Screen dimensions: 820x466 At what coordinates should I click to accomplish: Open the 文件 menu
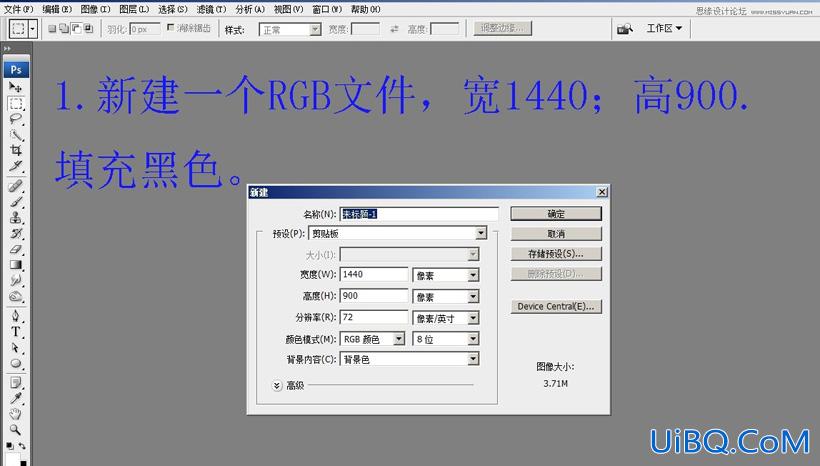pos(18,9)
